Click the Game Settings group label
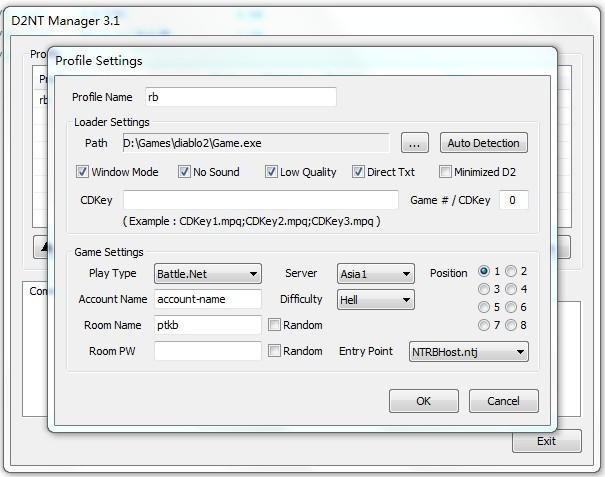This screenshot has height=477, width=605. pos(109,252)
